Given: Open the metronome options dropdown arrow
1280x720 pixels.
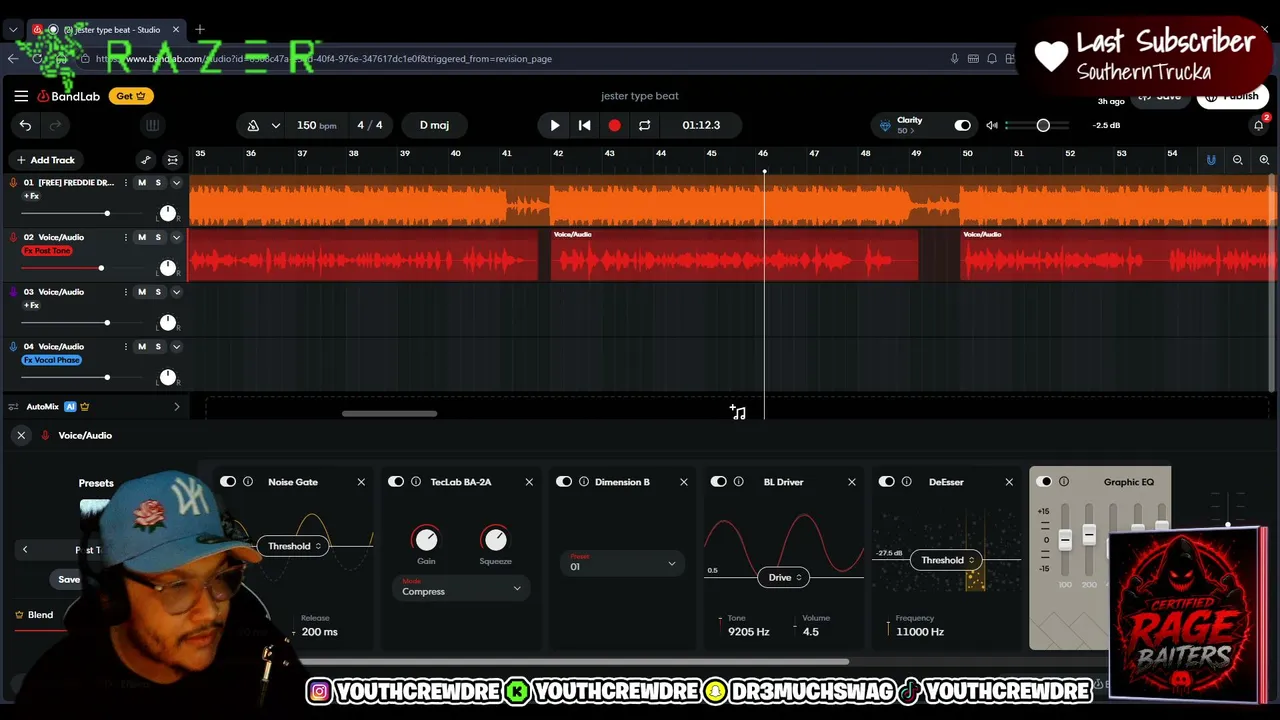Looking at the screenshot, I should coord(276,125).
